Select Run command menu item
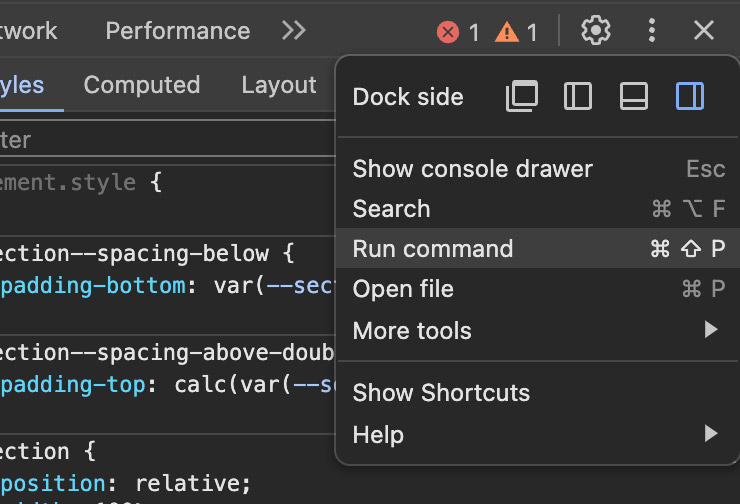Image resolution: width=740 pixels, height=504 pixels. click(x=538, y=248)
